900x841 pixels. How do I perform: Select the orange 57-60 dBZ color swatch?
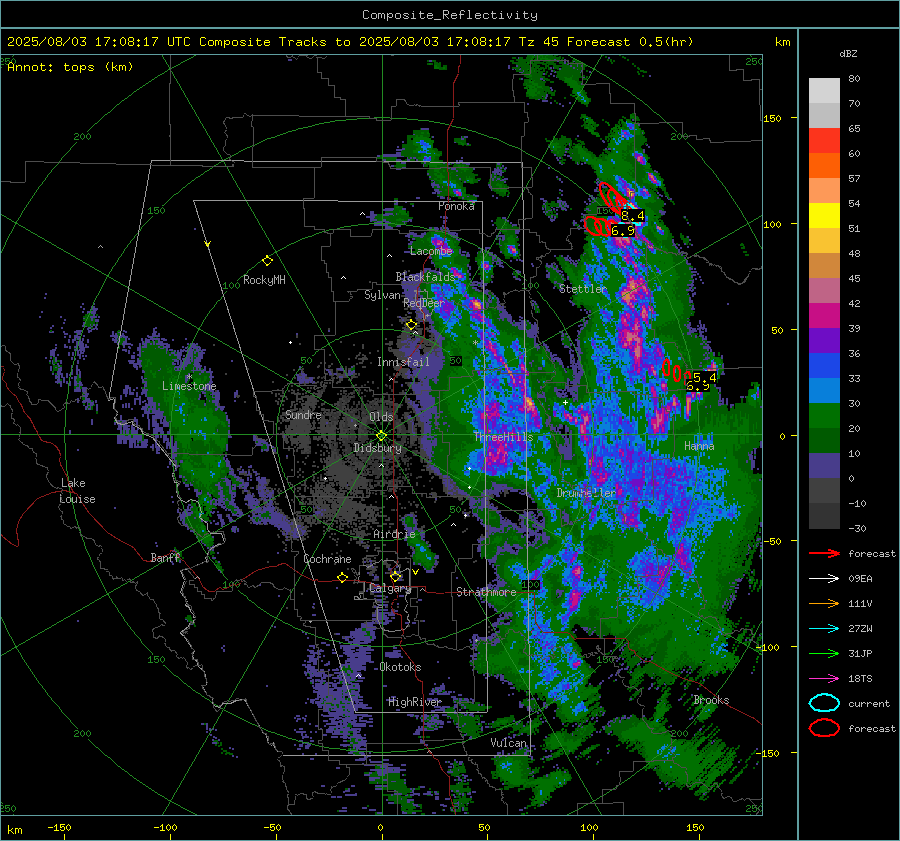[x=824, y=166]
